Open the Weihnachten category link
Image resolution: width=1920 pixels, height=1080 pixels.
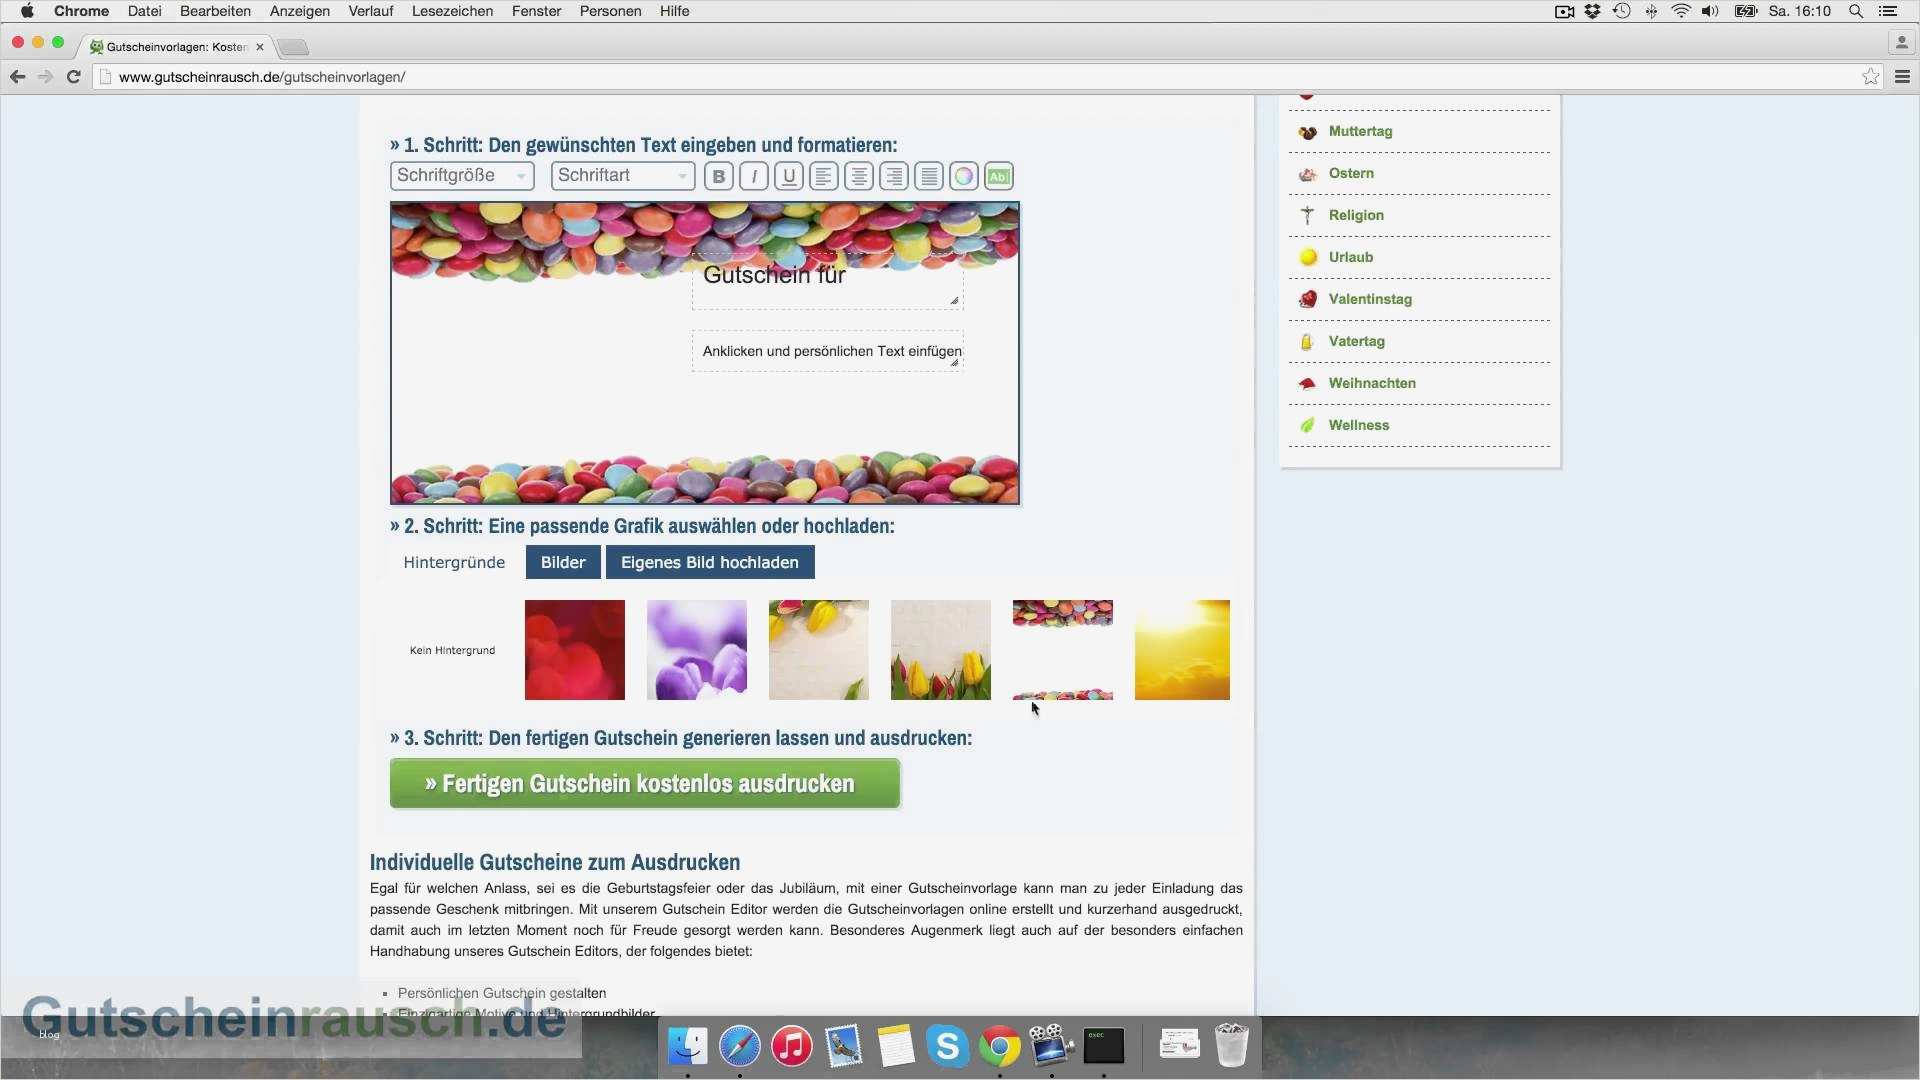point(1371,383)
